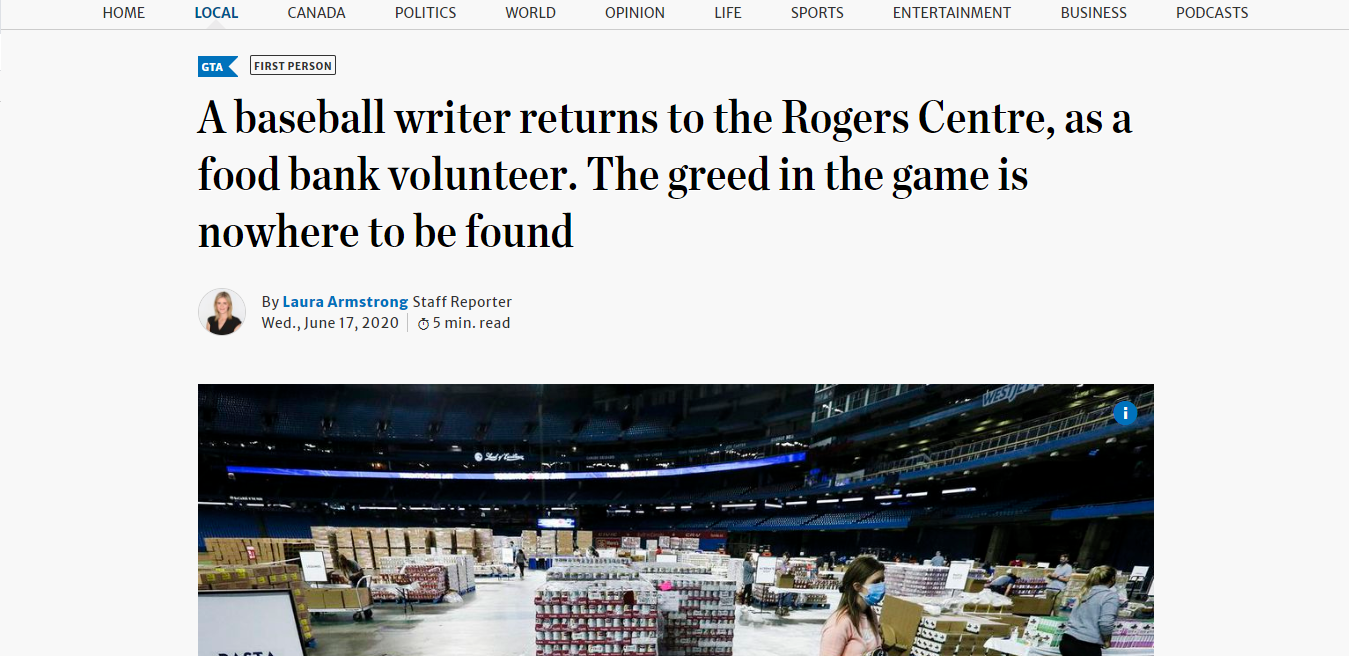Open the Business section
This screenshot has width=1349, height=656.
tap(1093, 13)
